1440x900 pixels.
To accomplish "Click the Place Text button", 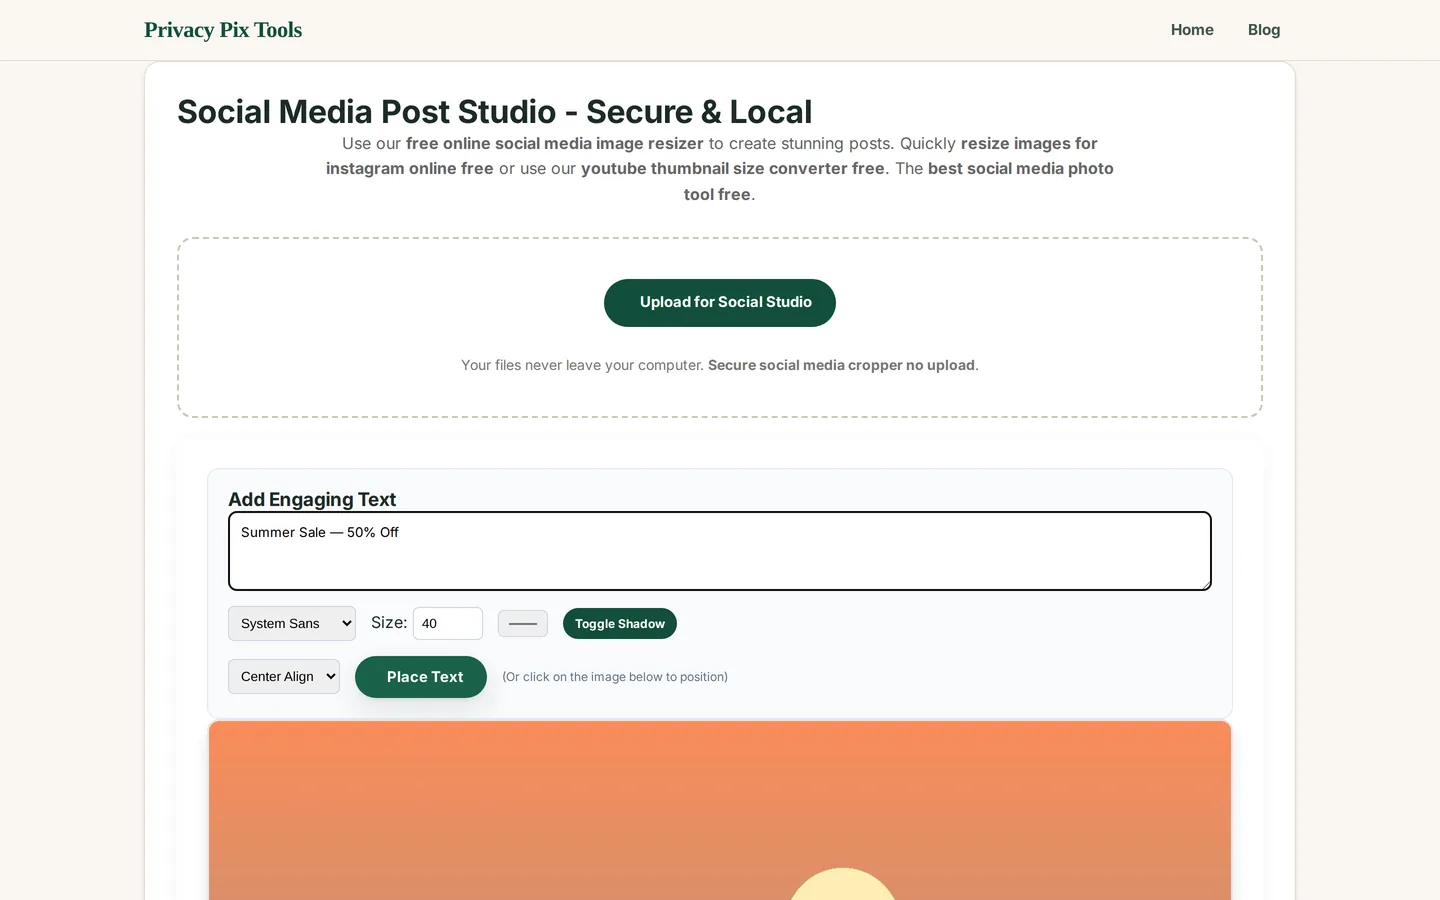I will pos(421,677).
